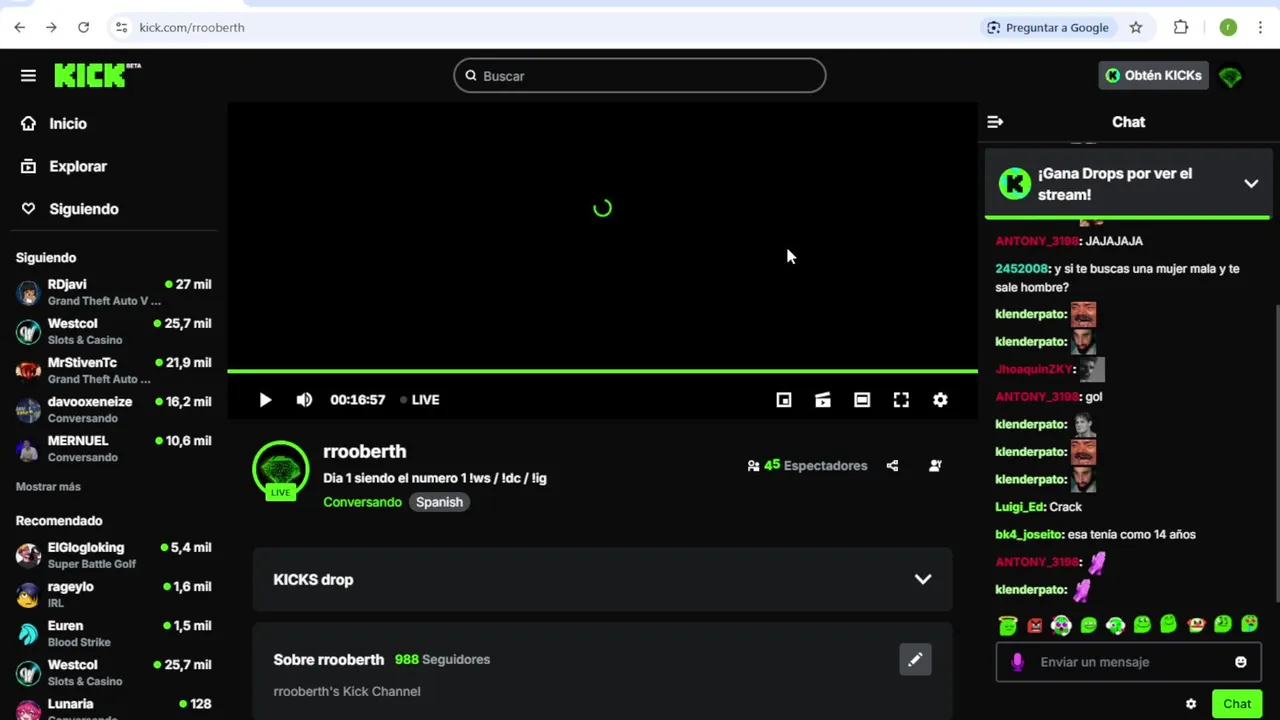Open rageylo recommended channel

[113, 594]
